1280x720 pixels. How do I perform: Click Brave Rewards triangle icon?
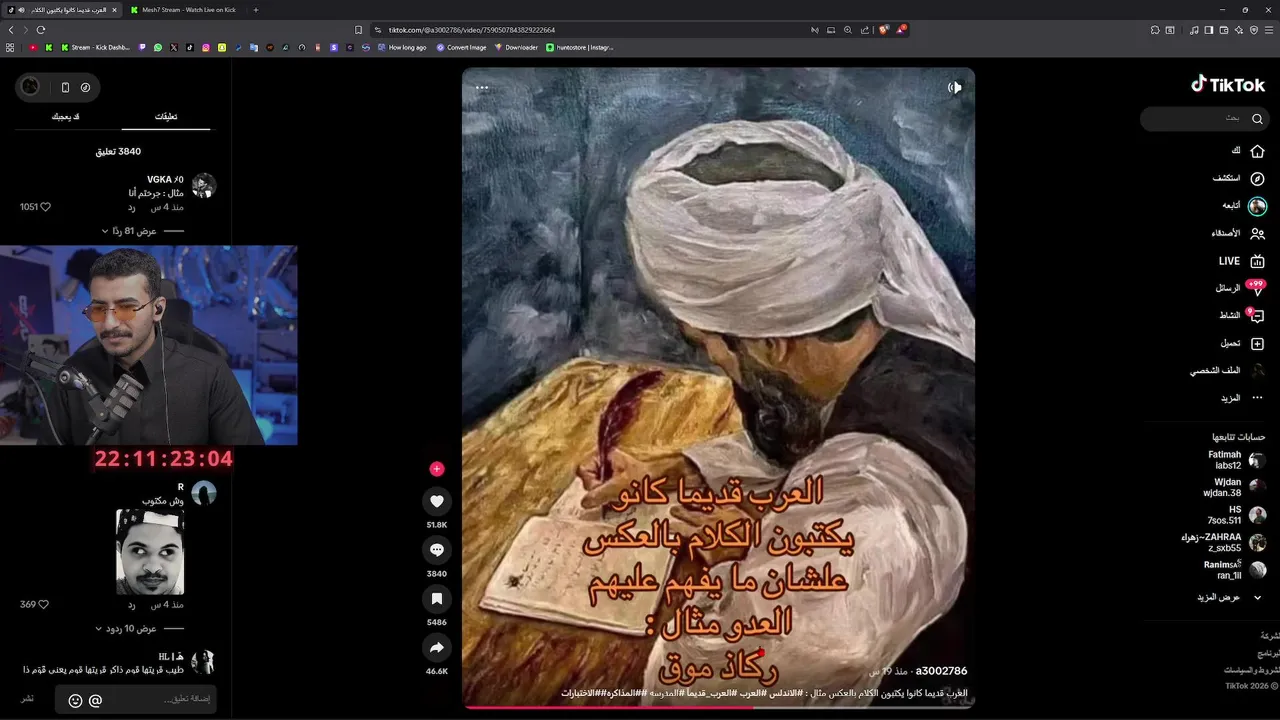pos(901,30)
